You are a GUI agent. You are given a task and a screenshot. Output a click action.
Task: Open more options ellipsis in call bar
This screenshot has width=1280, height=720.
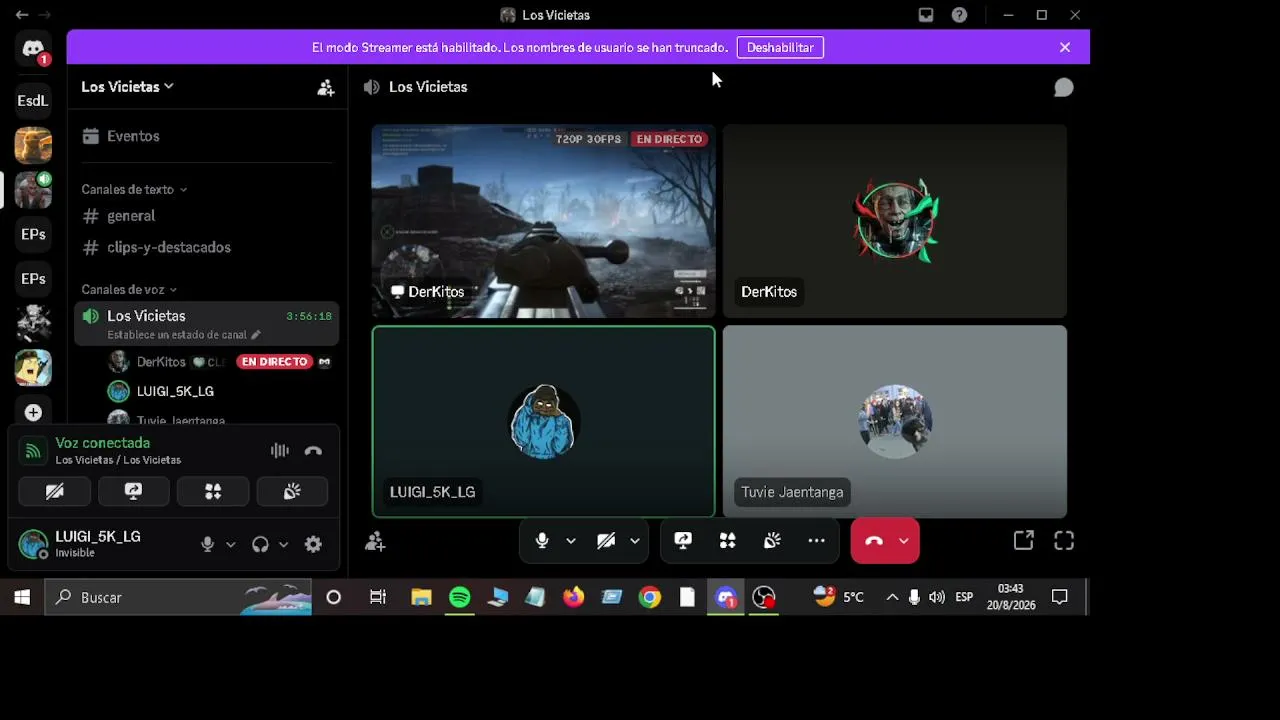[816, 541]
